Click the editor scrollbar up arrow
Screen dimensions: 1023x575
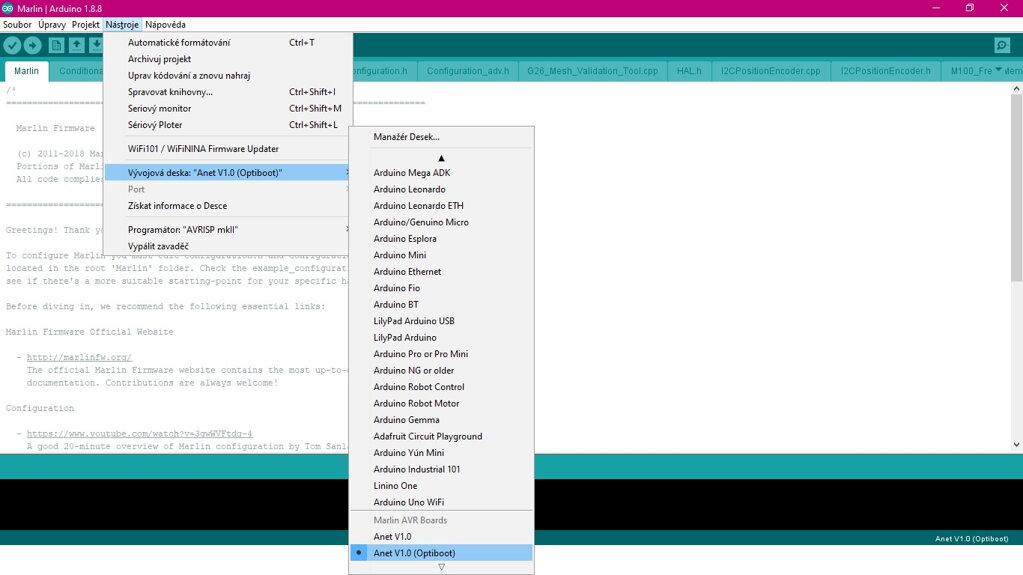click(1016, 88)
